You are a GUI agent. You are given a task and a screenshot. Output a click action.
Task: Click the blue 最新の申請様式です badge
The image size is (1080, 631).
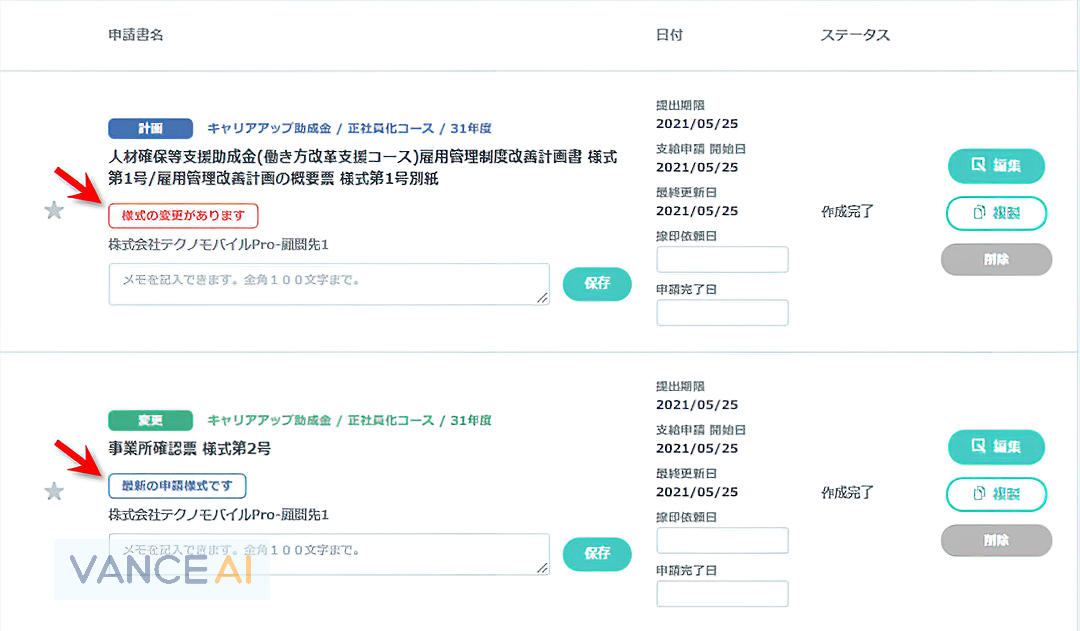[177, 486]
